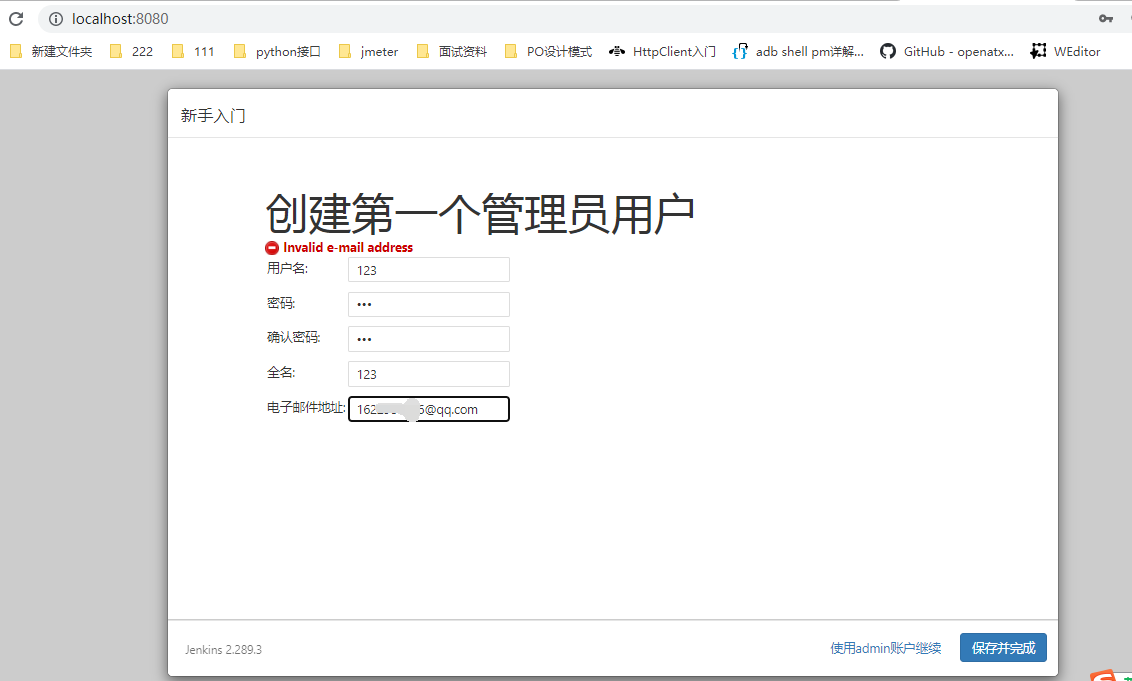Open the WEditor bookmark
The width and height of the screenshot is (1132, 681).
click(1066, 51)
